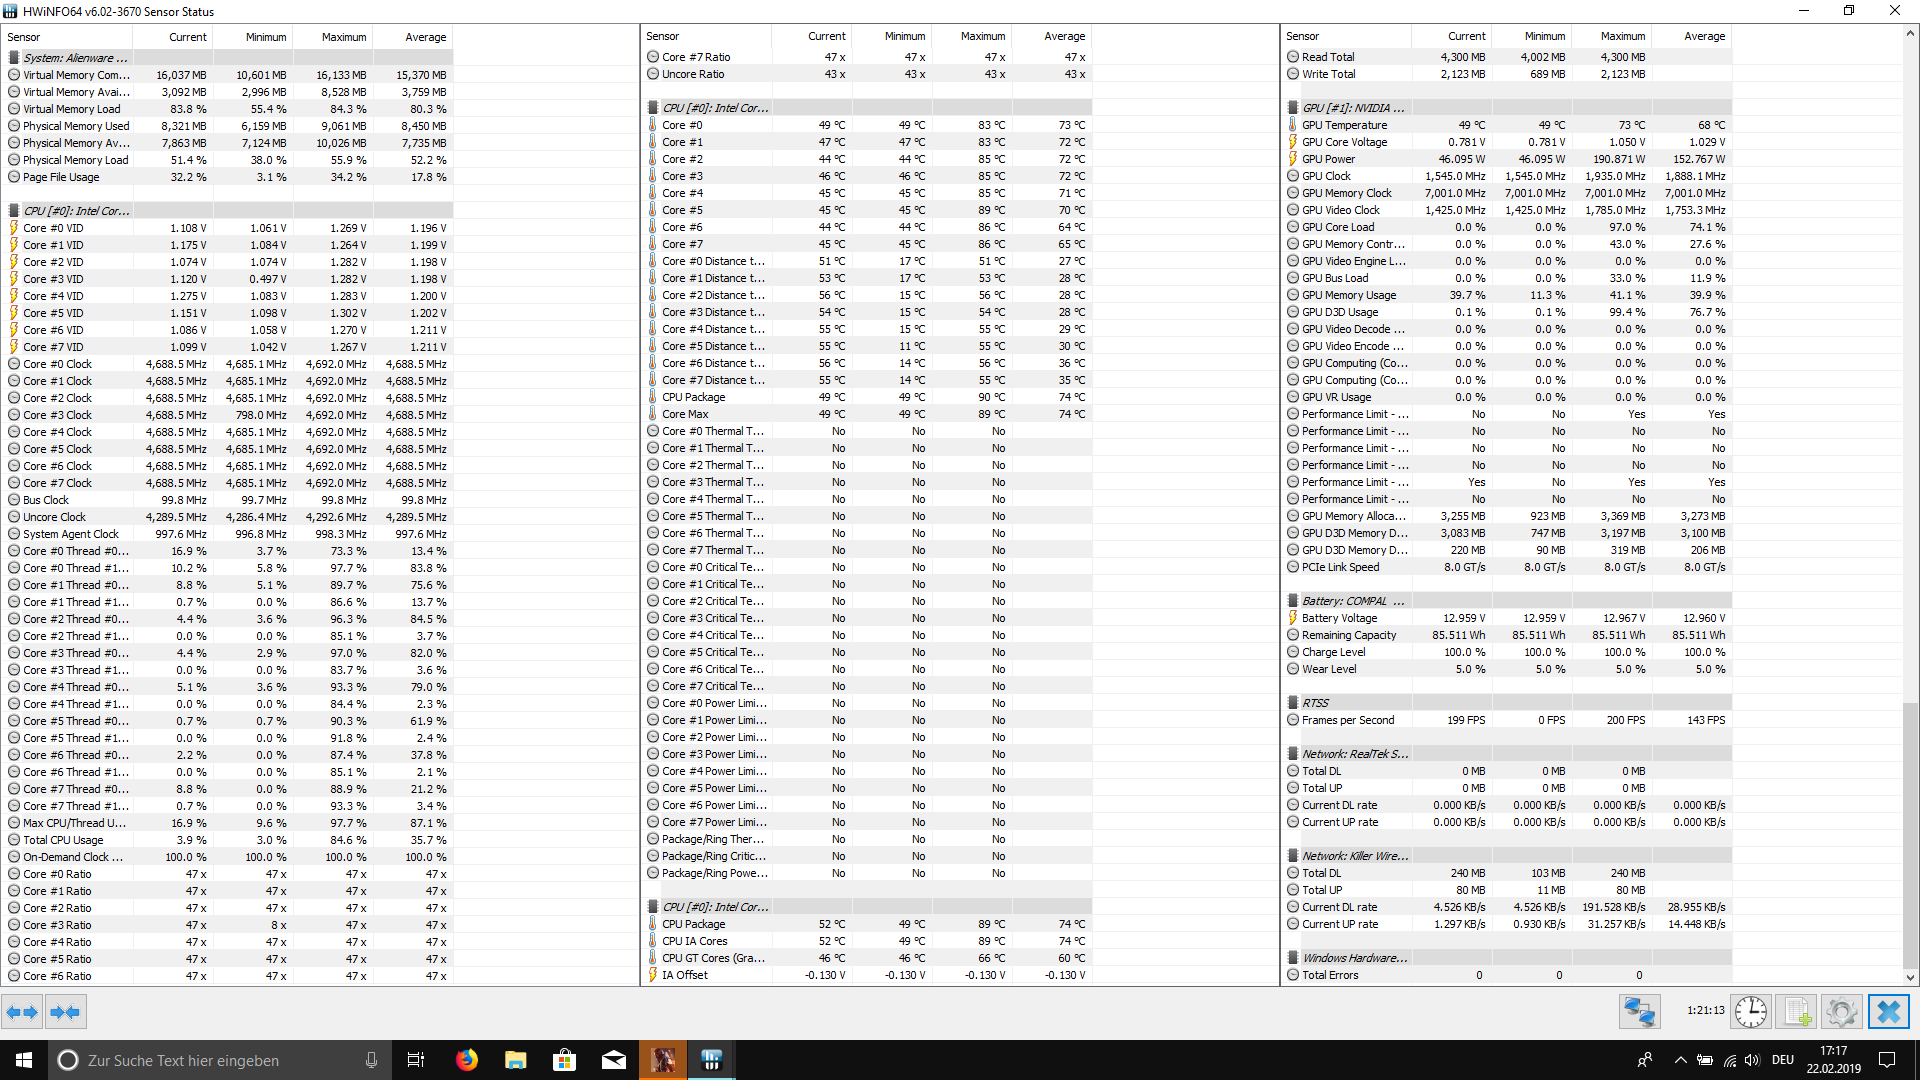
Task: Click the expand columns arrows icon
Action: pyautogui.click(x=22, y=1012)
